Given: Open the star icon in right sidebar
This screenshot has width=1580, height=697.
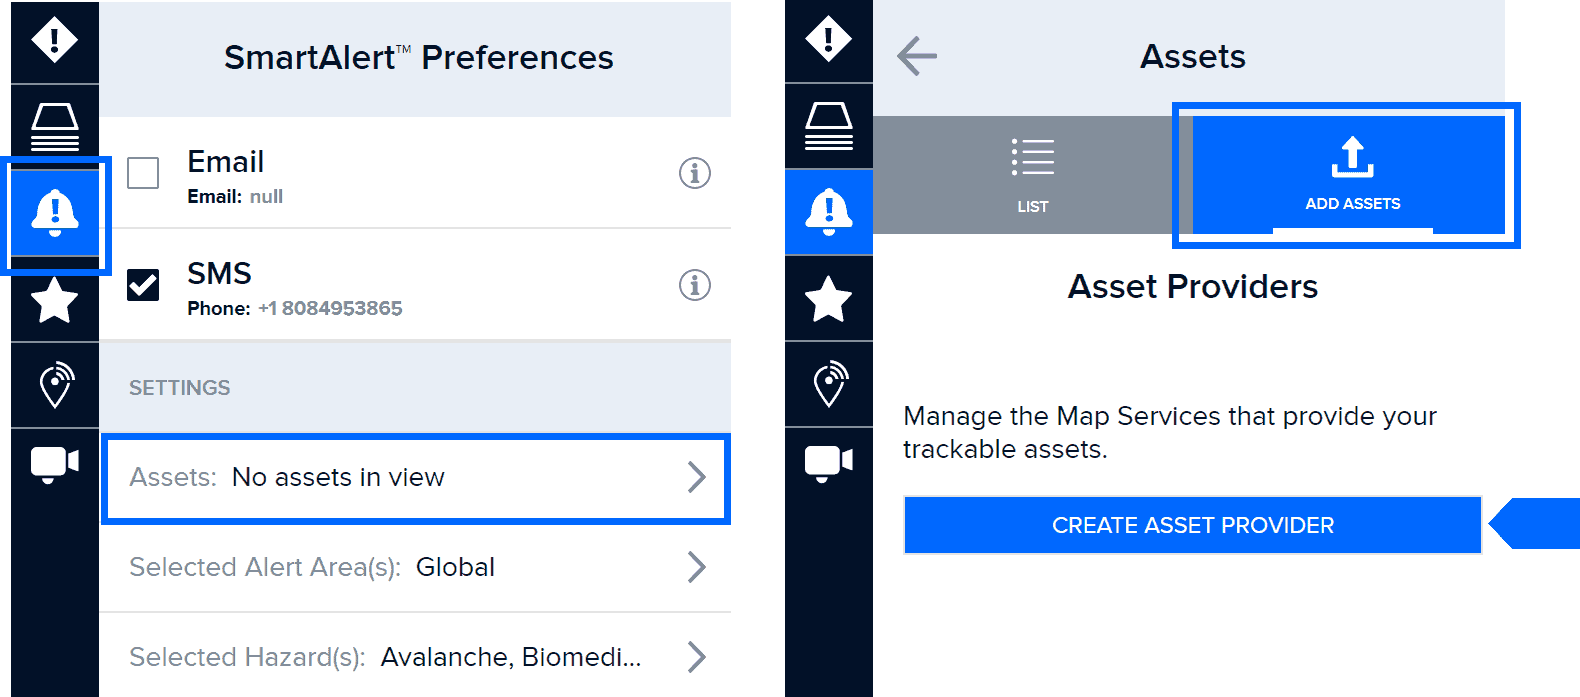Looking at the screenshot, I should click(828, 299).
